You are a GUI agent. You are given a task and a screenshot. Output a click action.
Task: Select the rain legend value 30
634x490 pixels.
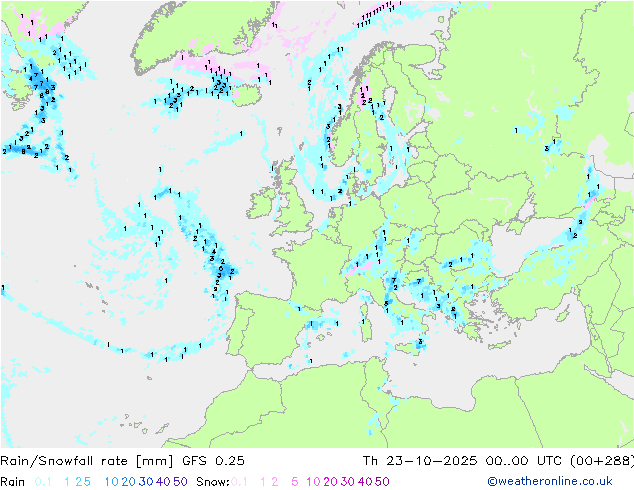[x=146, y=482]
